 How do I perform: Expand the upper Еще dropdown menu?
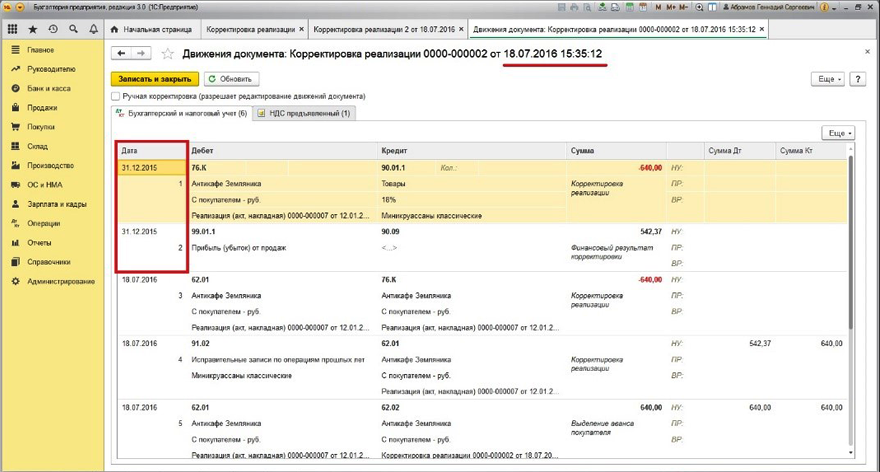pyautogui.click(x=826, y=78)
